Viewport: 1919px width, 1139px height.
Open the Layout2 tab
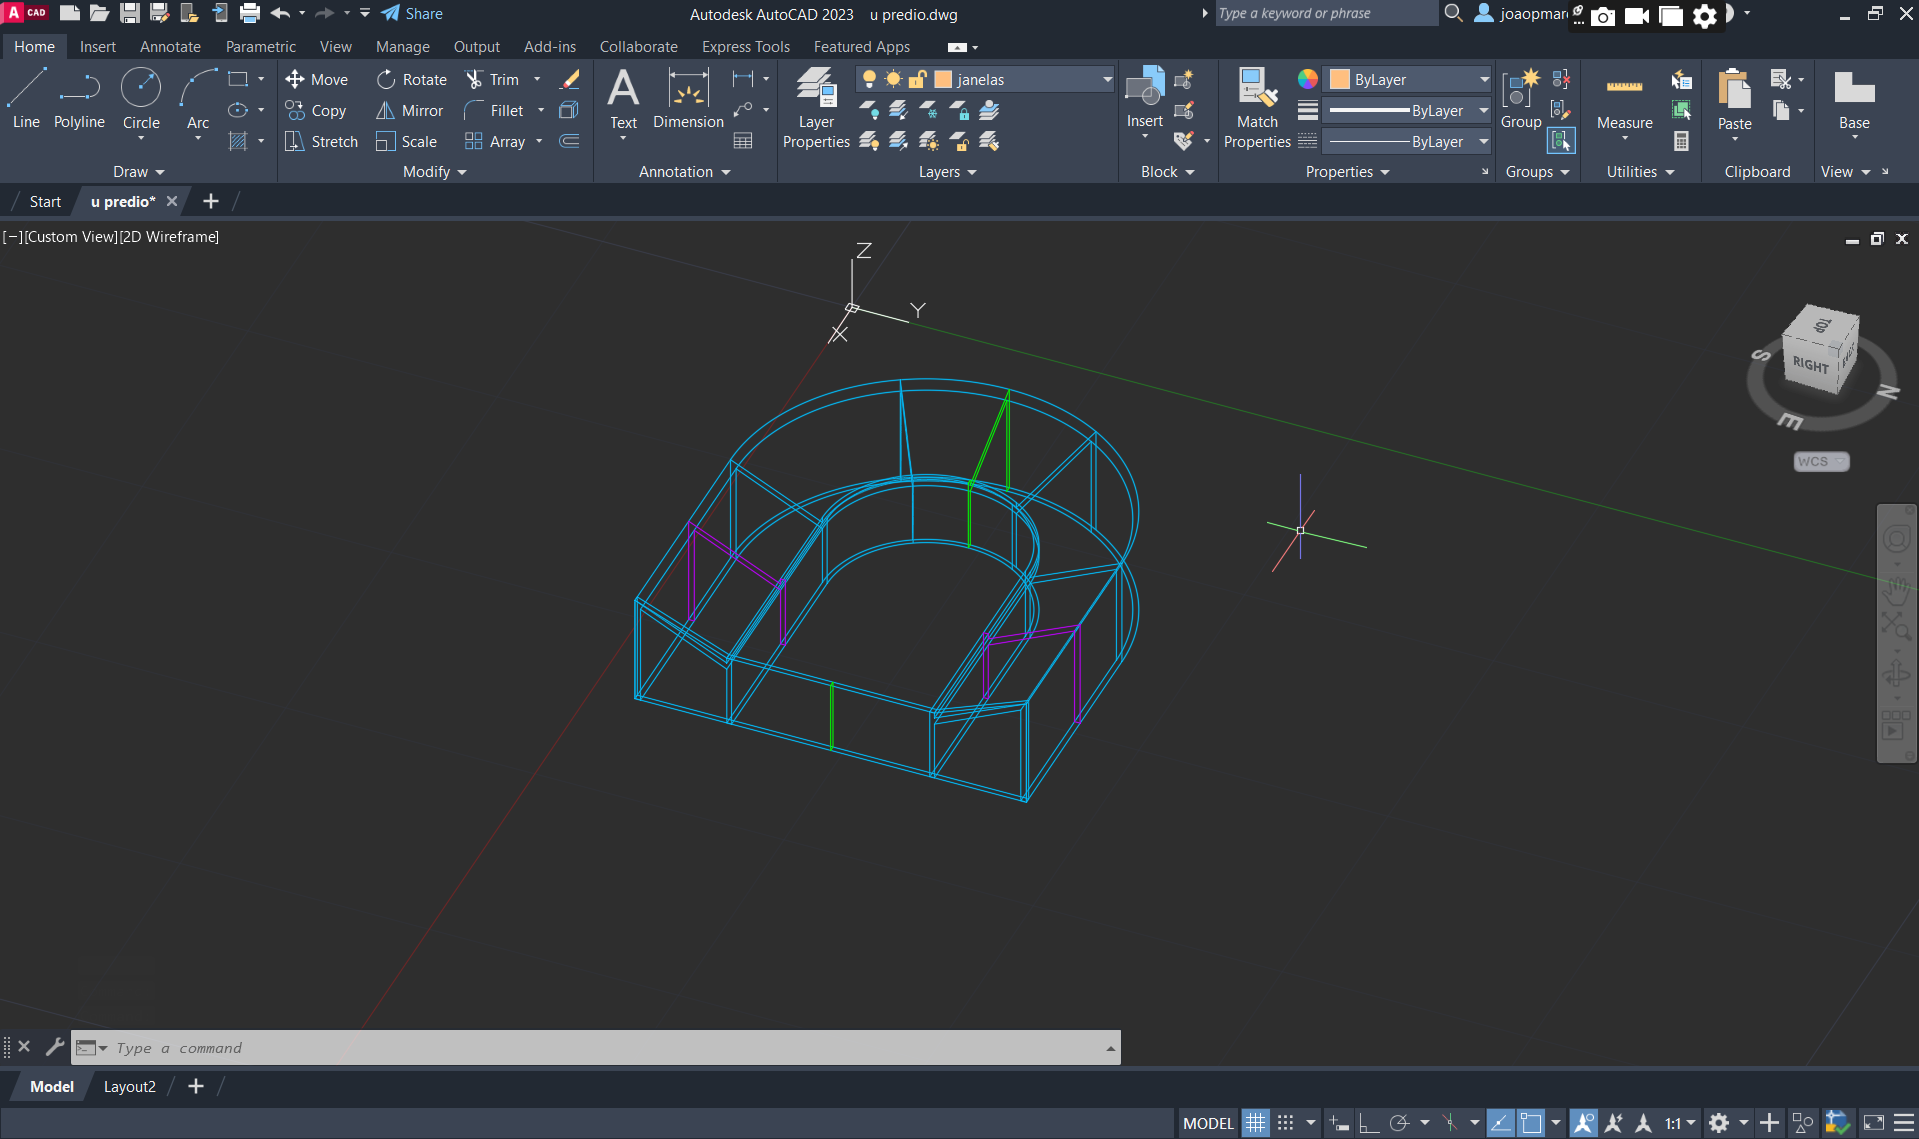coord(130,1087)
